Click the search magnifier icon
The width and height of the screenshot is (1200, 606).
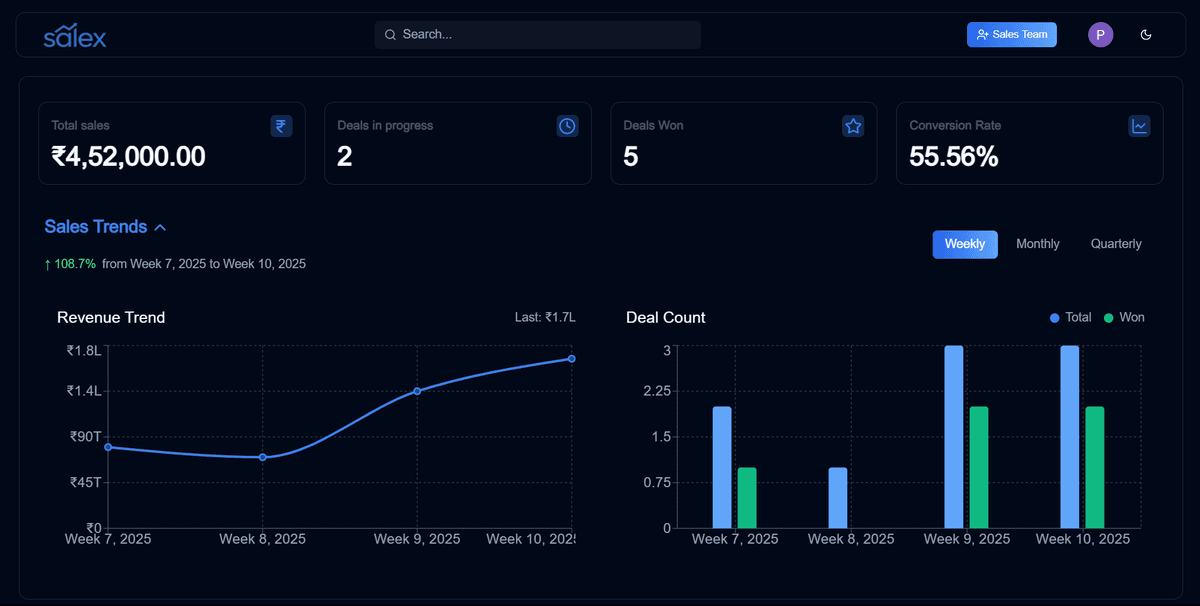click(x=390, y=34)
